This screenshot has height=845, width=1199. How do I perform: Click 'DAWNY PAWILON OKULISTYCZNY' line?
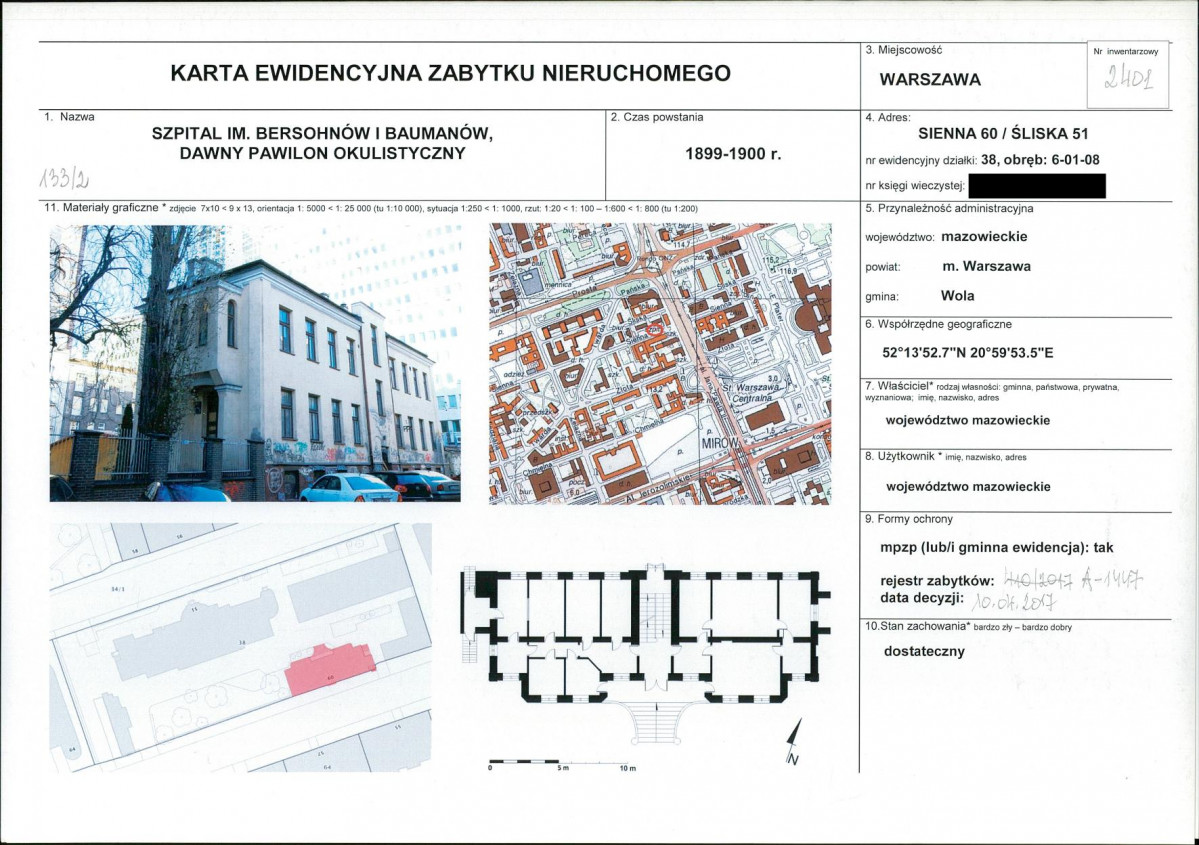(x=322, y=153)
